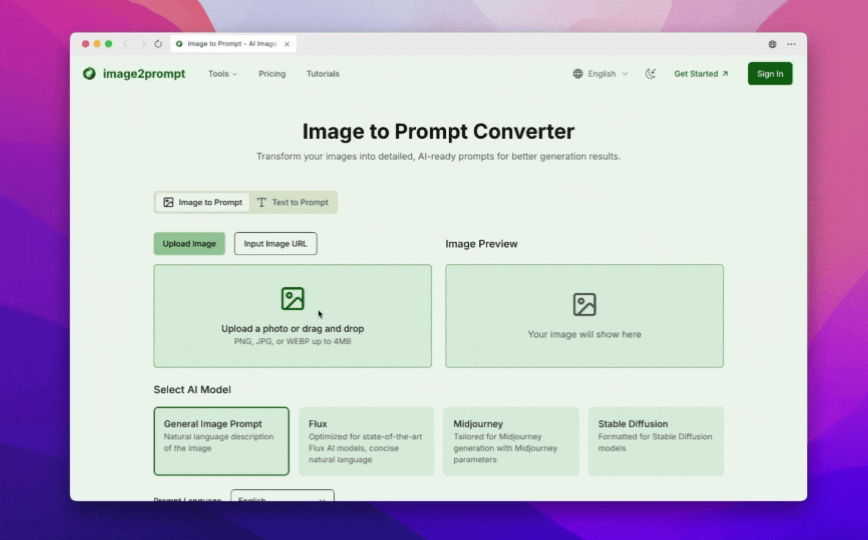
Task: Click the globe icon beside English
Action: 577,74
